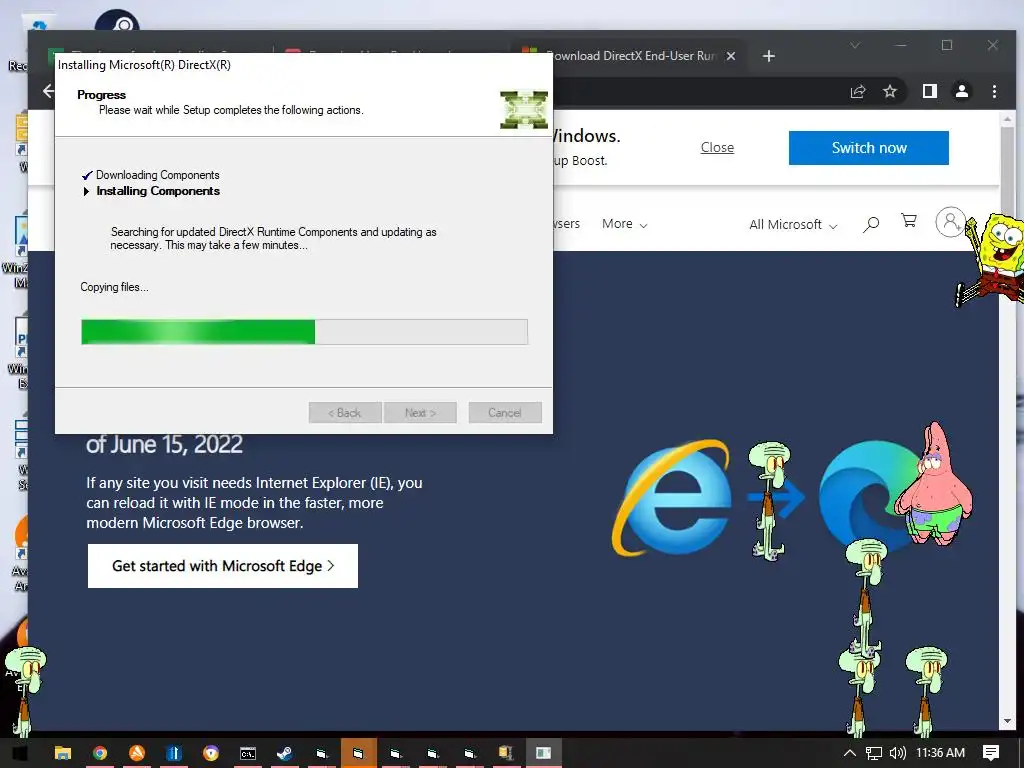Open the tab search chevron in the title bar
This screenshot has height=768, width=1024.
[x=854, y=45]
